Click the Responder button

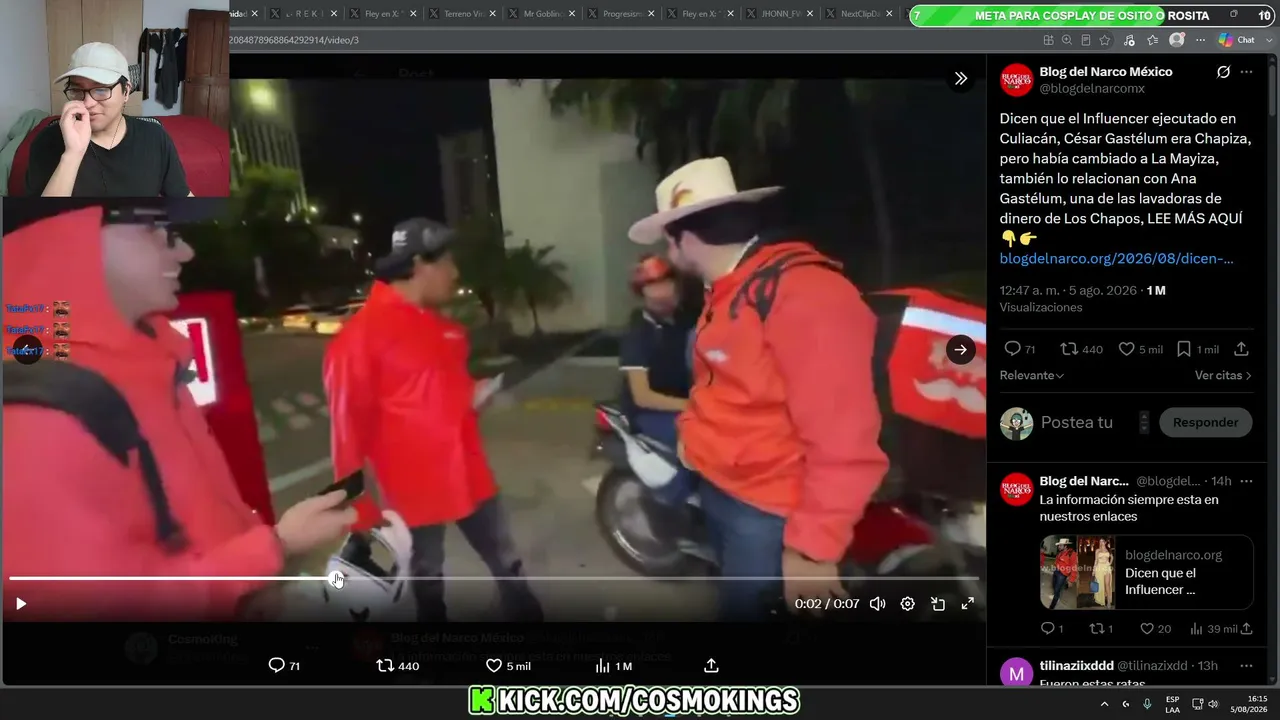pyautogui.click(x=1205, y=422)
